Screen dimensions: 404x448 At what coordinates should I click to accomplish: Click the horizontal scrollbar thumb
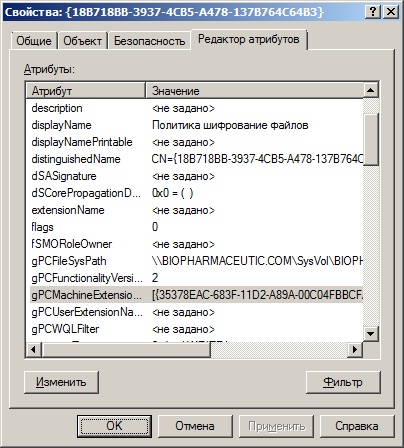click(126, 349)
